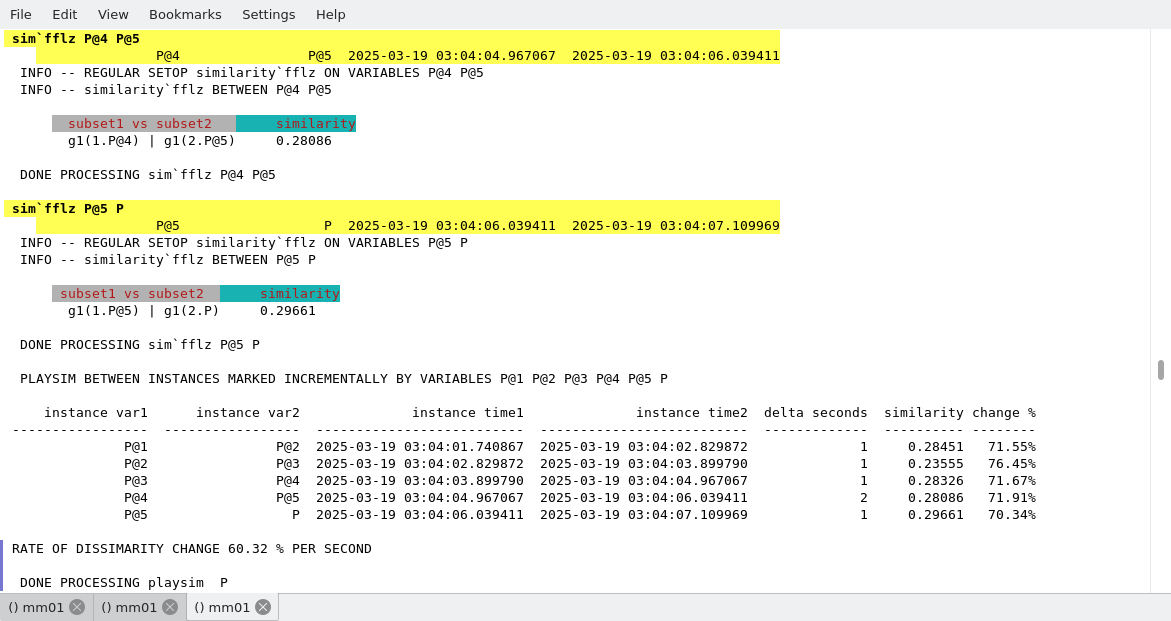The height and width of the screenshot is (621, 1171).
Task: Open the View menu
Action: pos(113,14)
